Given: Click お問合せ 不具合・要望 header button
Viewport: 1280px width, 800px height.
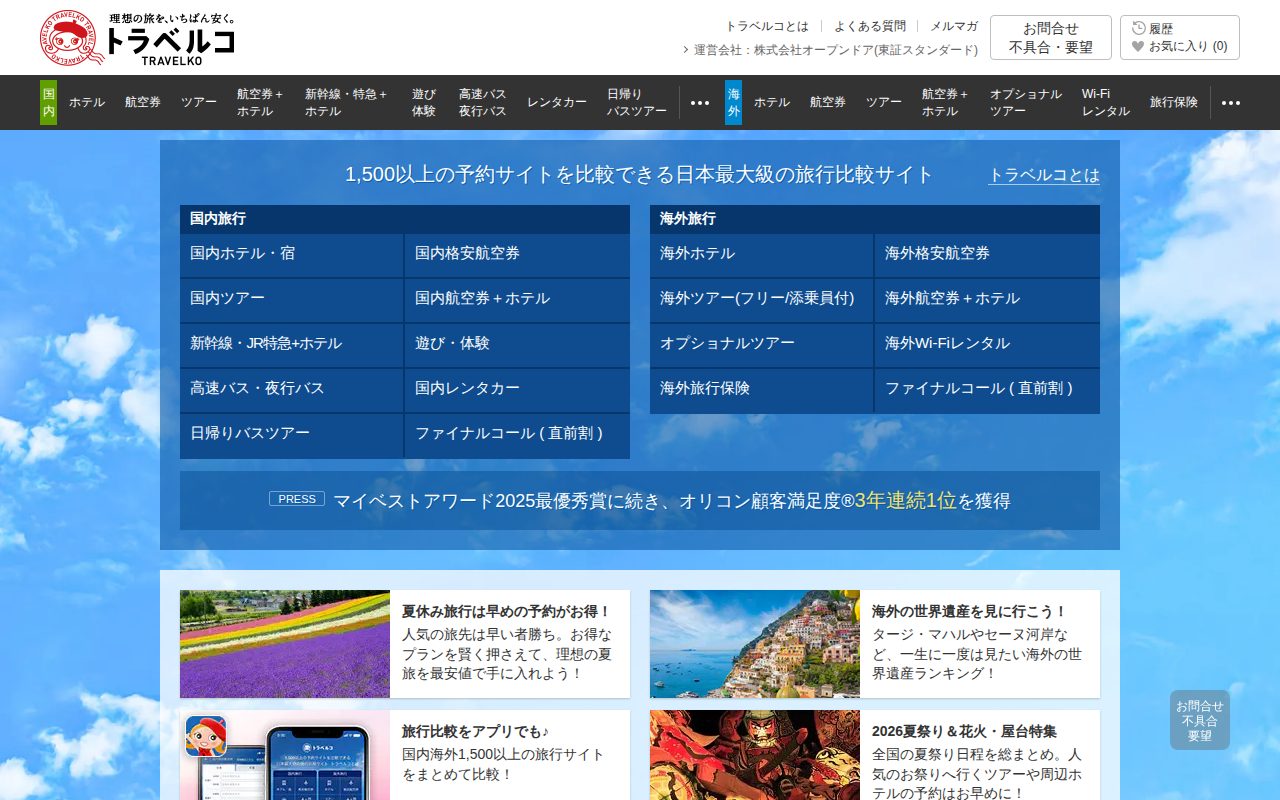Looking at the screenshot, I should point(1051,37).
